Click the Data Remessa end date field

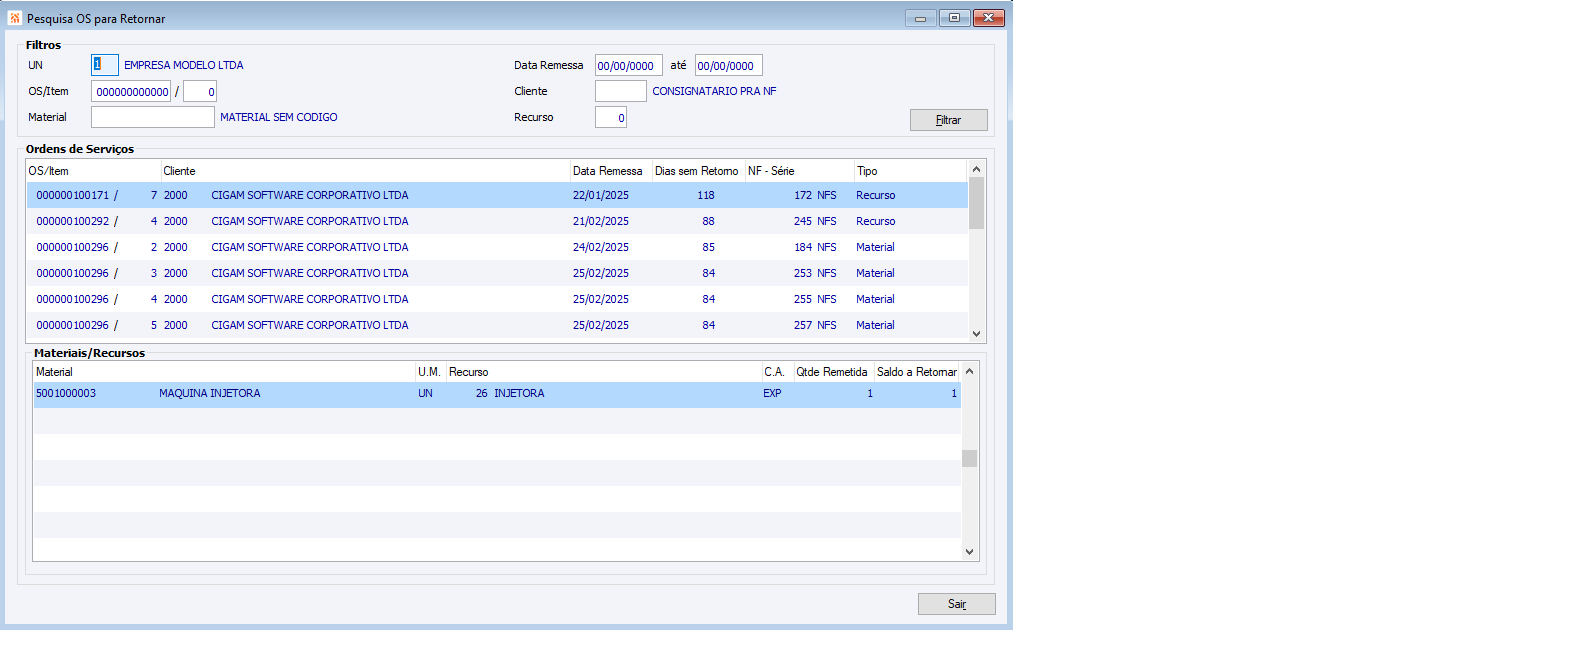point(729,66)
